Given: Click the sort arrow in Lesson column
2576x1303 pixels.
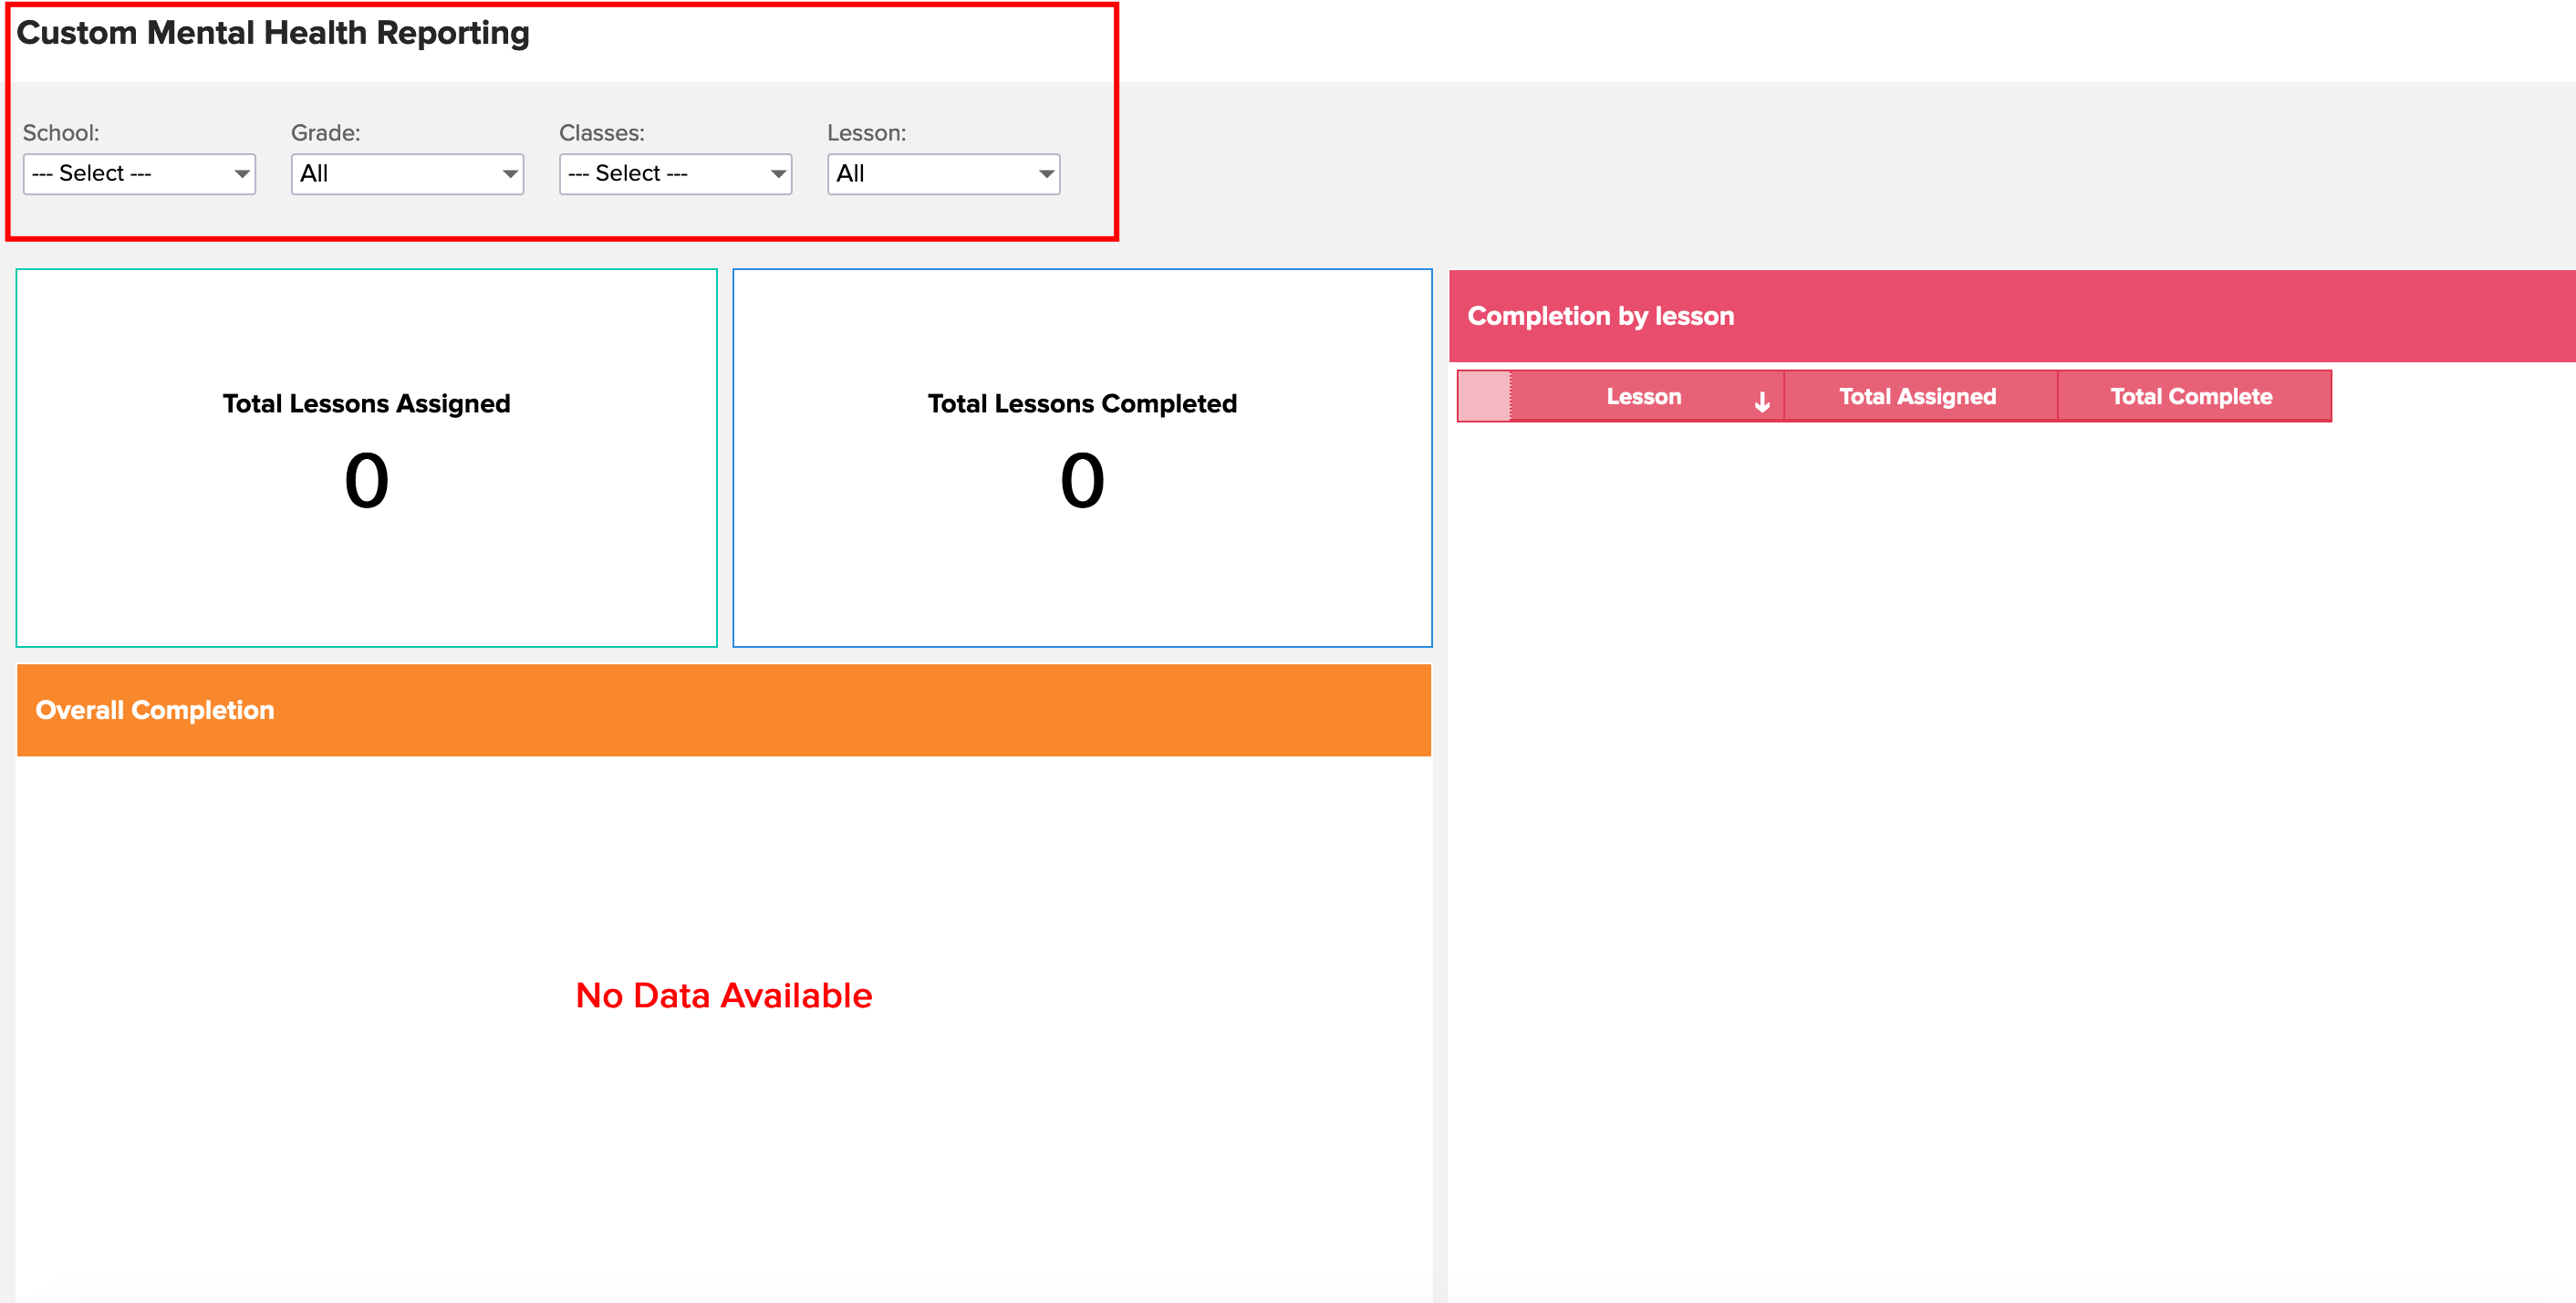Looking at the screenshot, I should [1762, 402].
